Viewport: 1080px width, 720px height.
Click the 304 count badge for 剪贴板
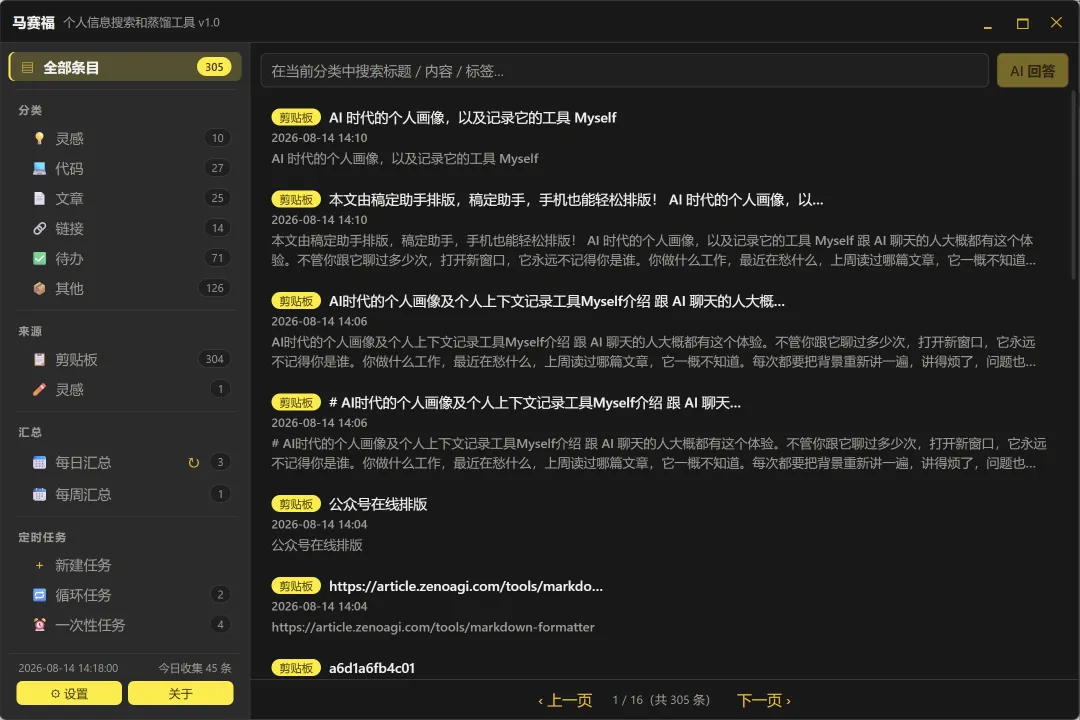tap(215, 359)
